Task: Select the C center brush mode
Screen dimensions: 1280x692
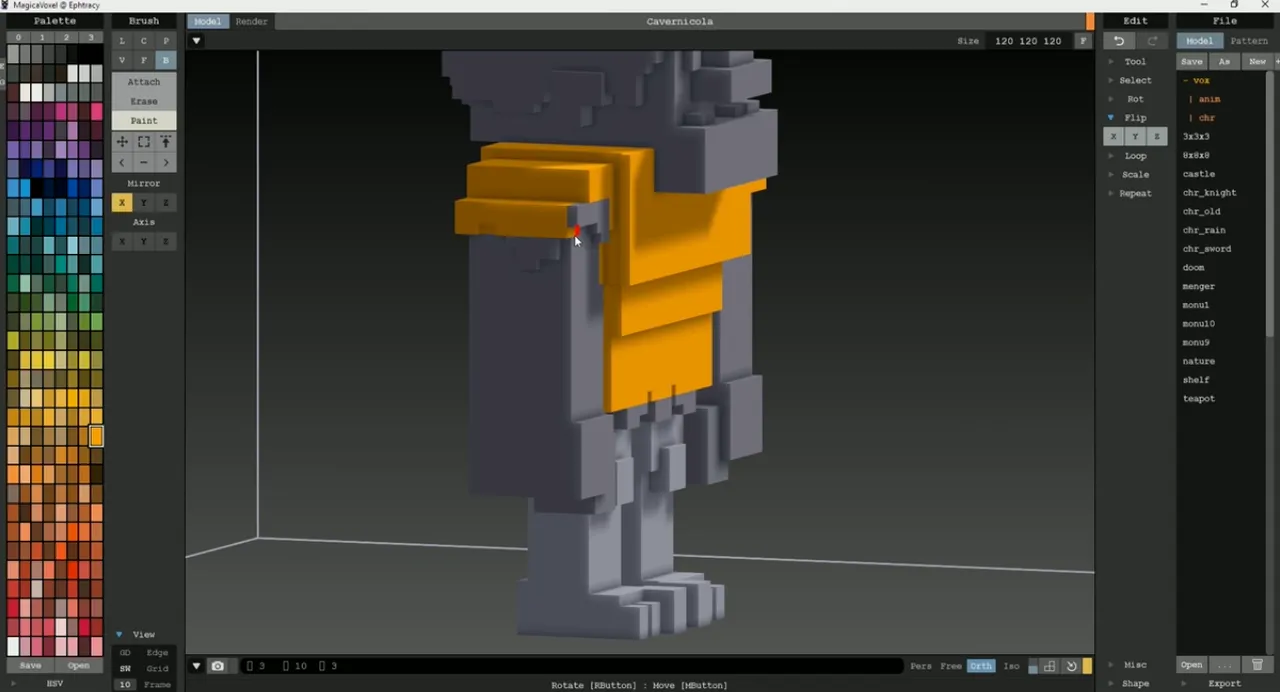Action: [144, 41]
